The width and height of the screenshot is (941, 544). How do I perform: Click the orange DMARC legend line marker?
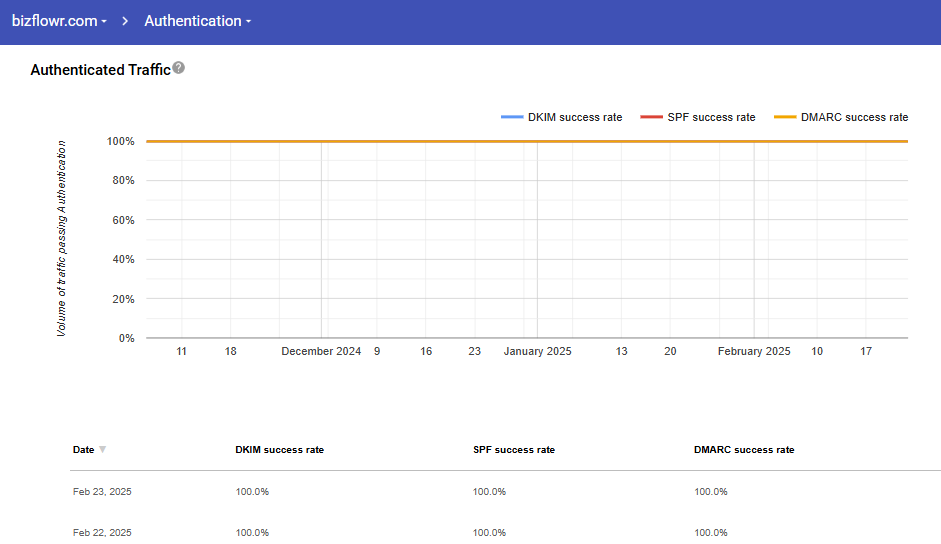coord(785,117)
